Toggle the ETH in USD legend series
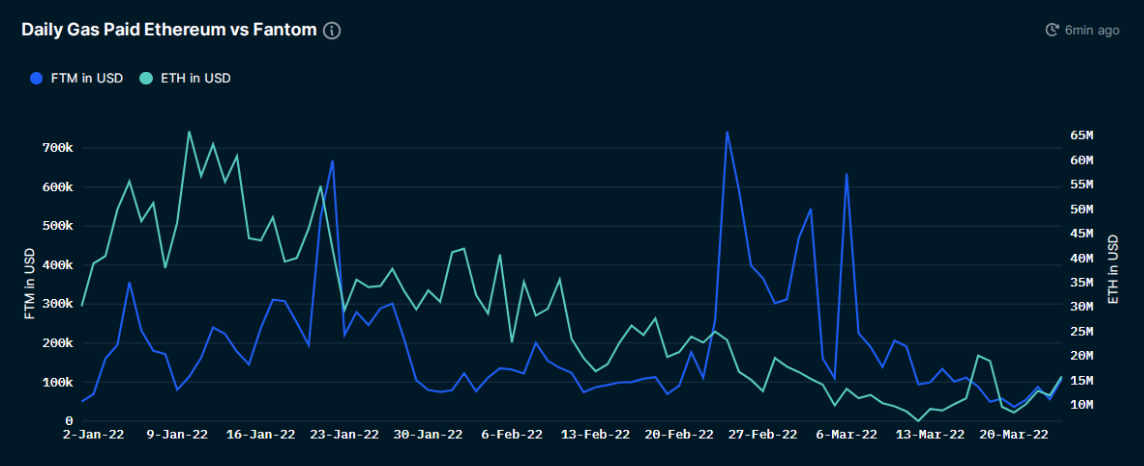Viewport: 1144px width, 466px height. 185,78
